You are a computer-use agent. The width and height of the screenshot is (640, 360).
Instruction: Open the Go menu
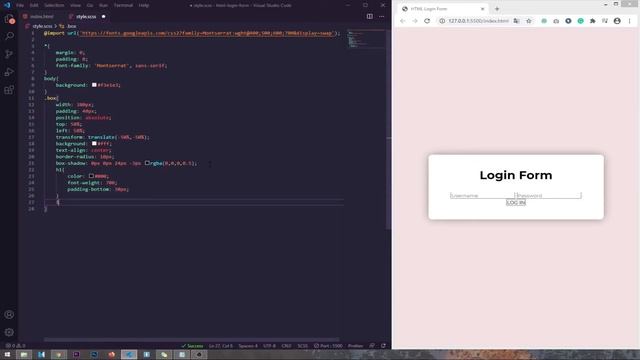[x=90, y=5]
